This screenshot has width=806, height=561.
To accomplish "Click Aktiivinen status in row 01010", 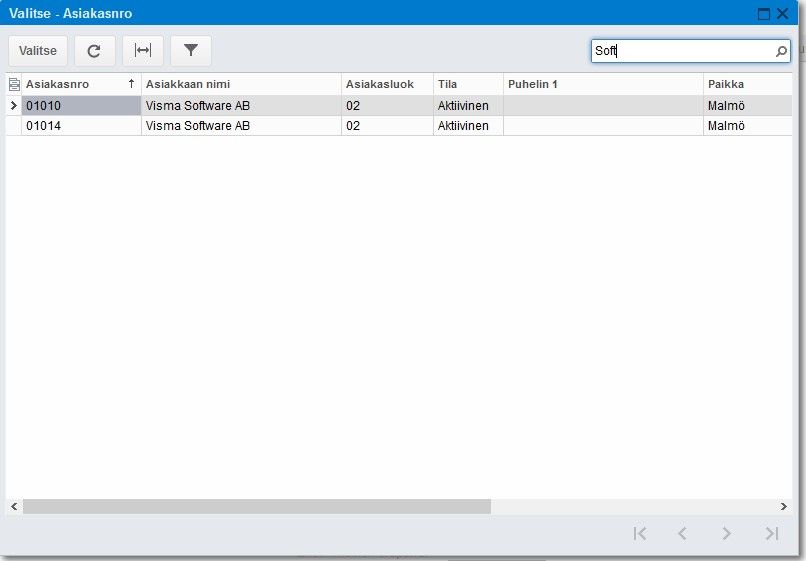I will (468, 105).
